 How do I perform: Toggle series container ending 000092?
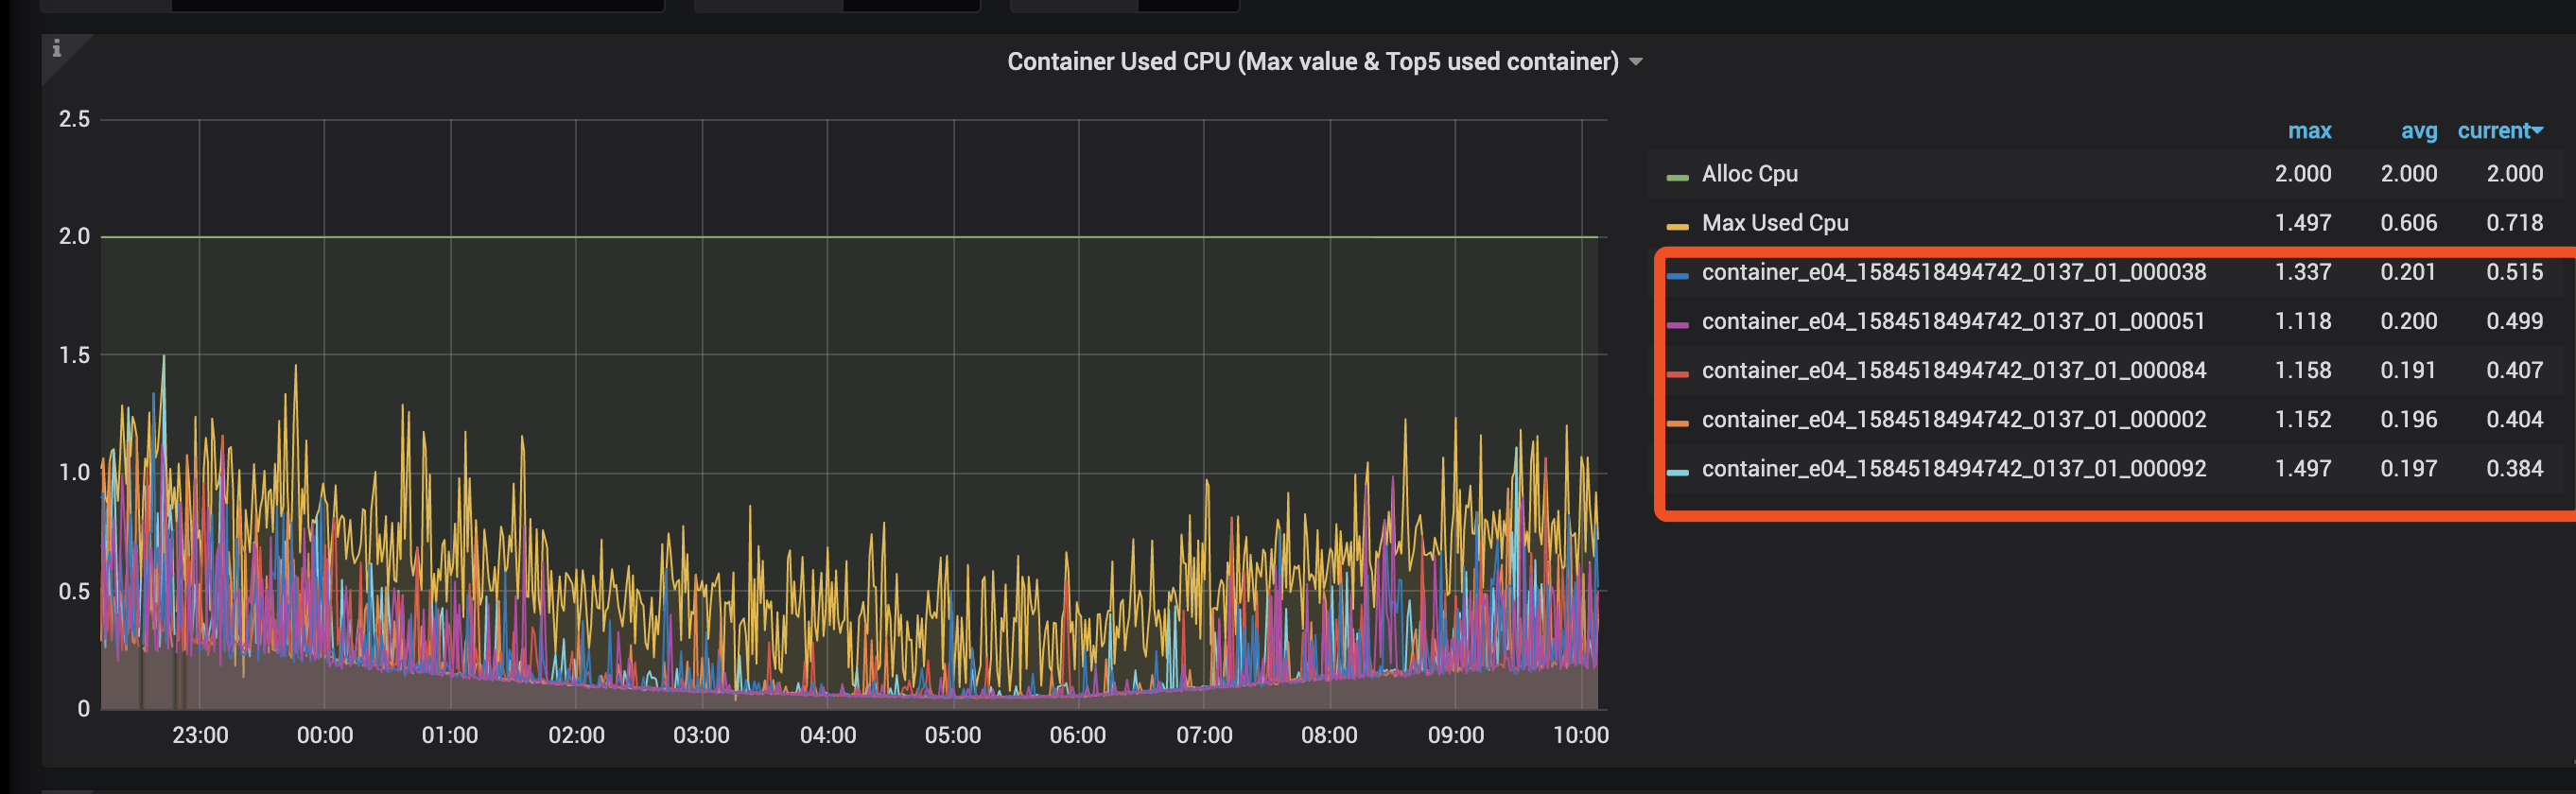[1953, 468]
